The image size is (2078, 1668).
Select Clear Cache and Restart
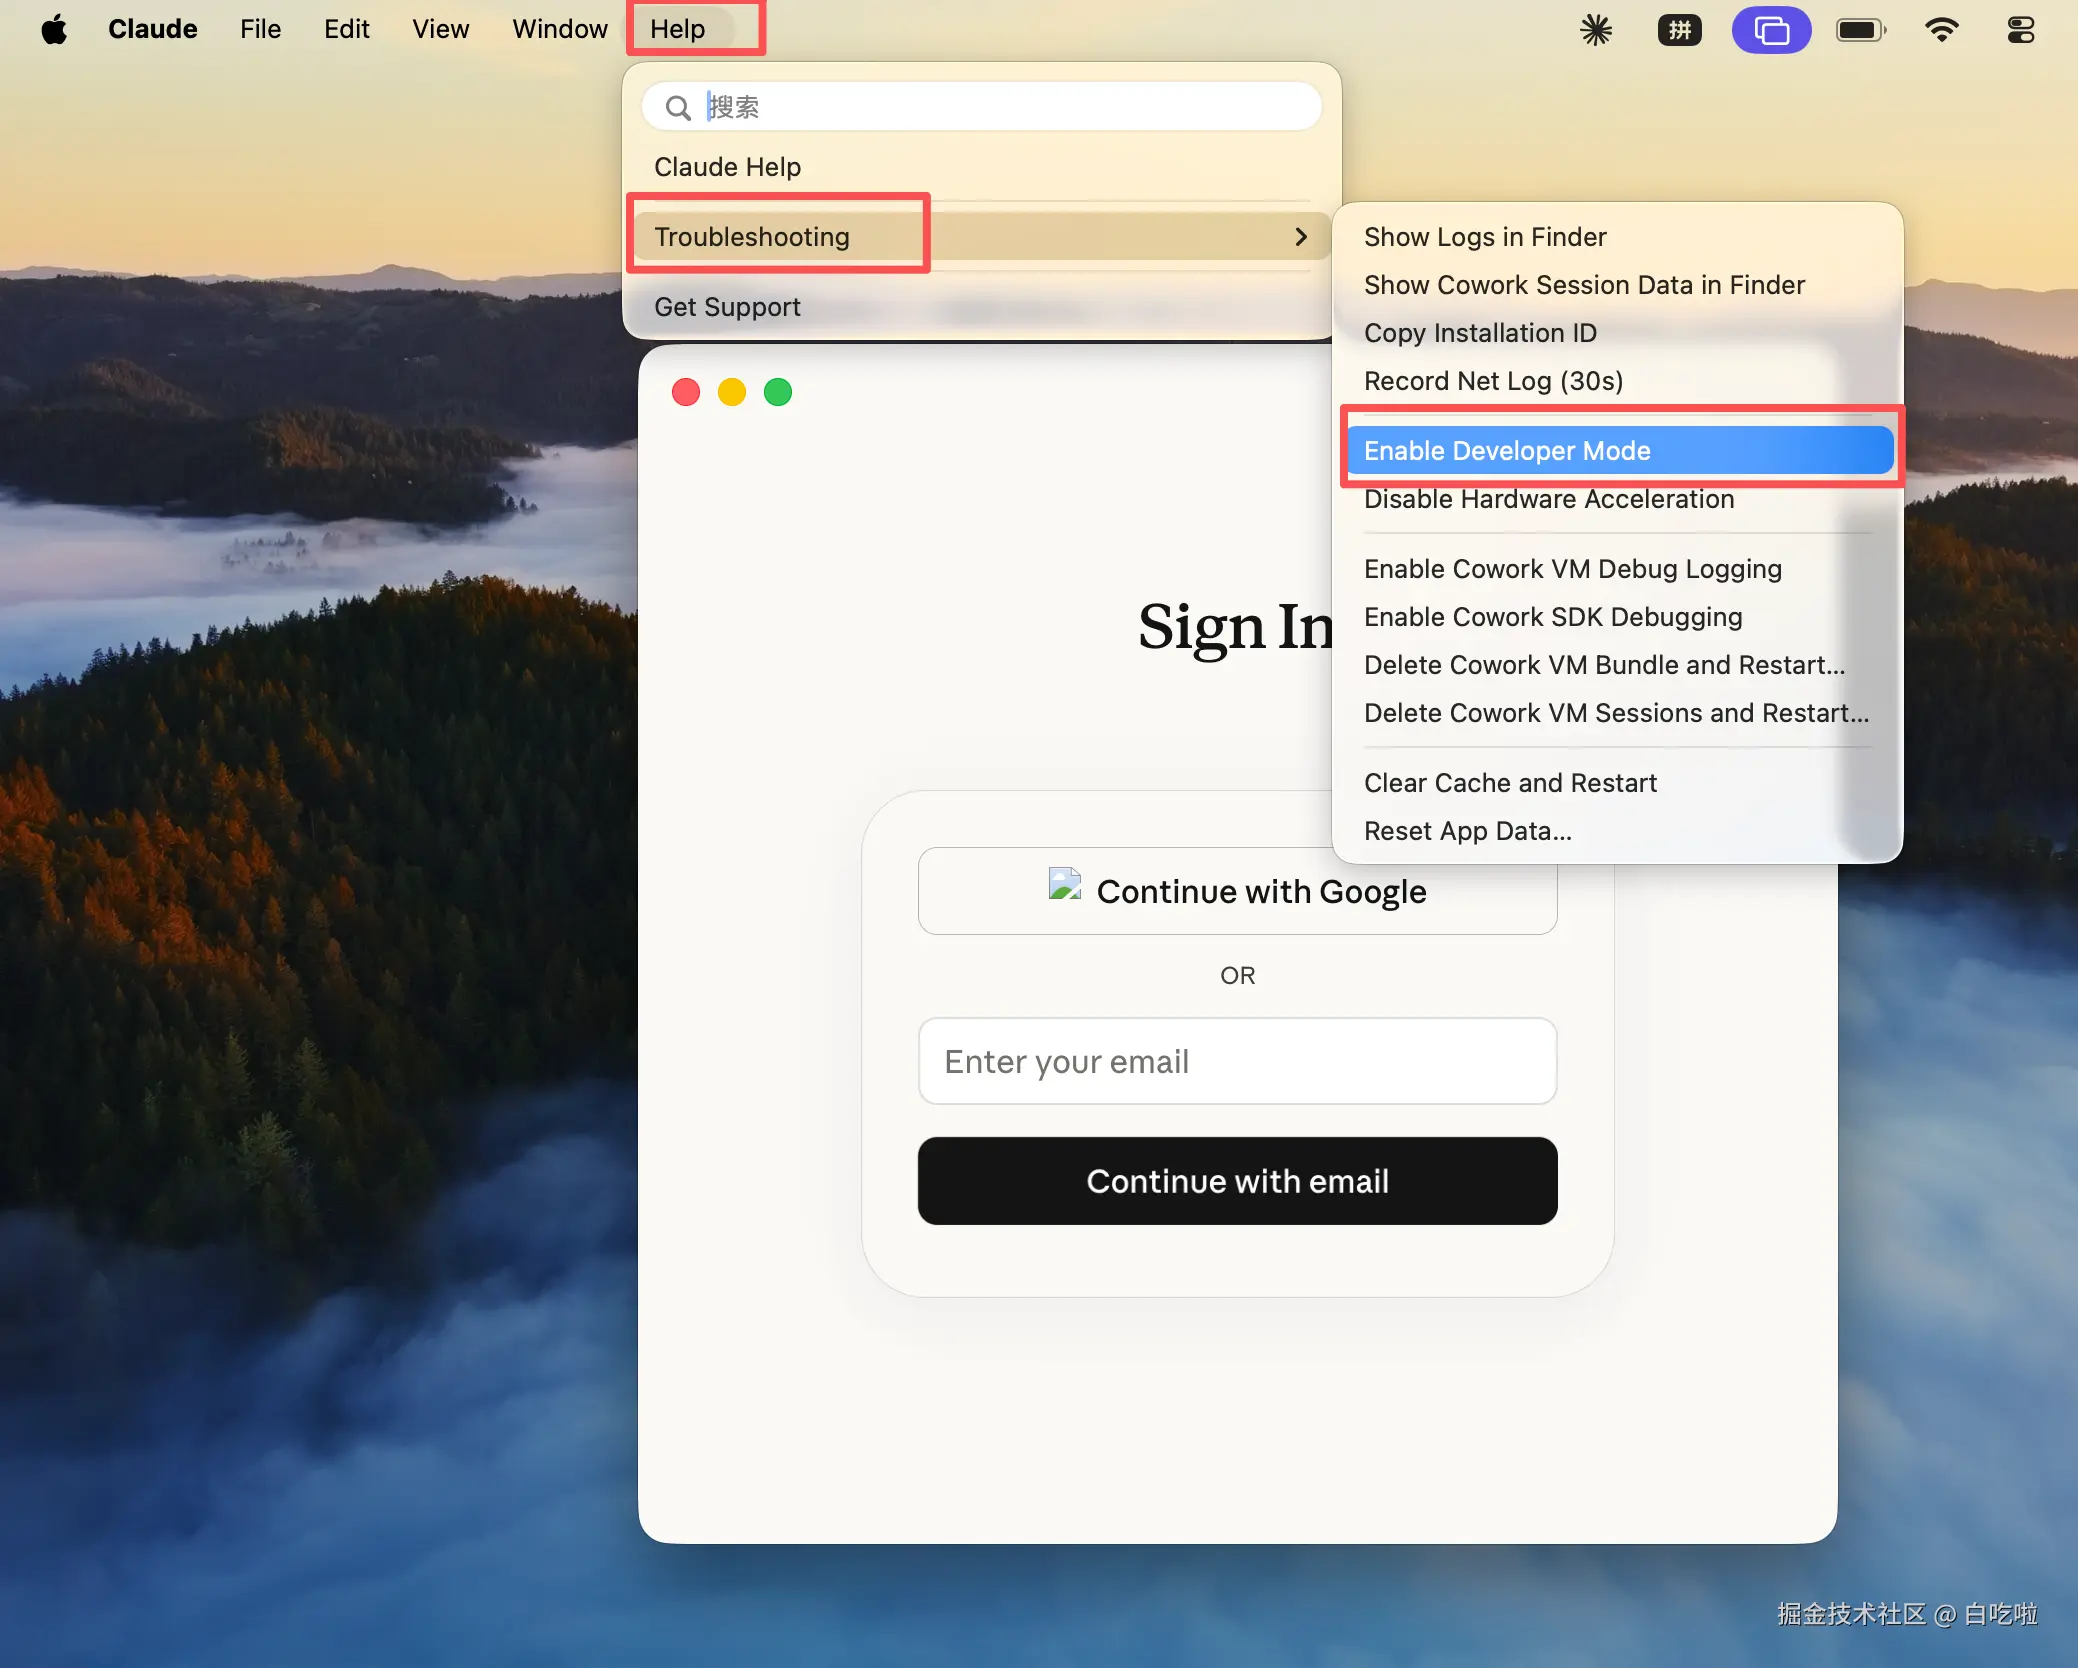click(1618, 783)
